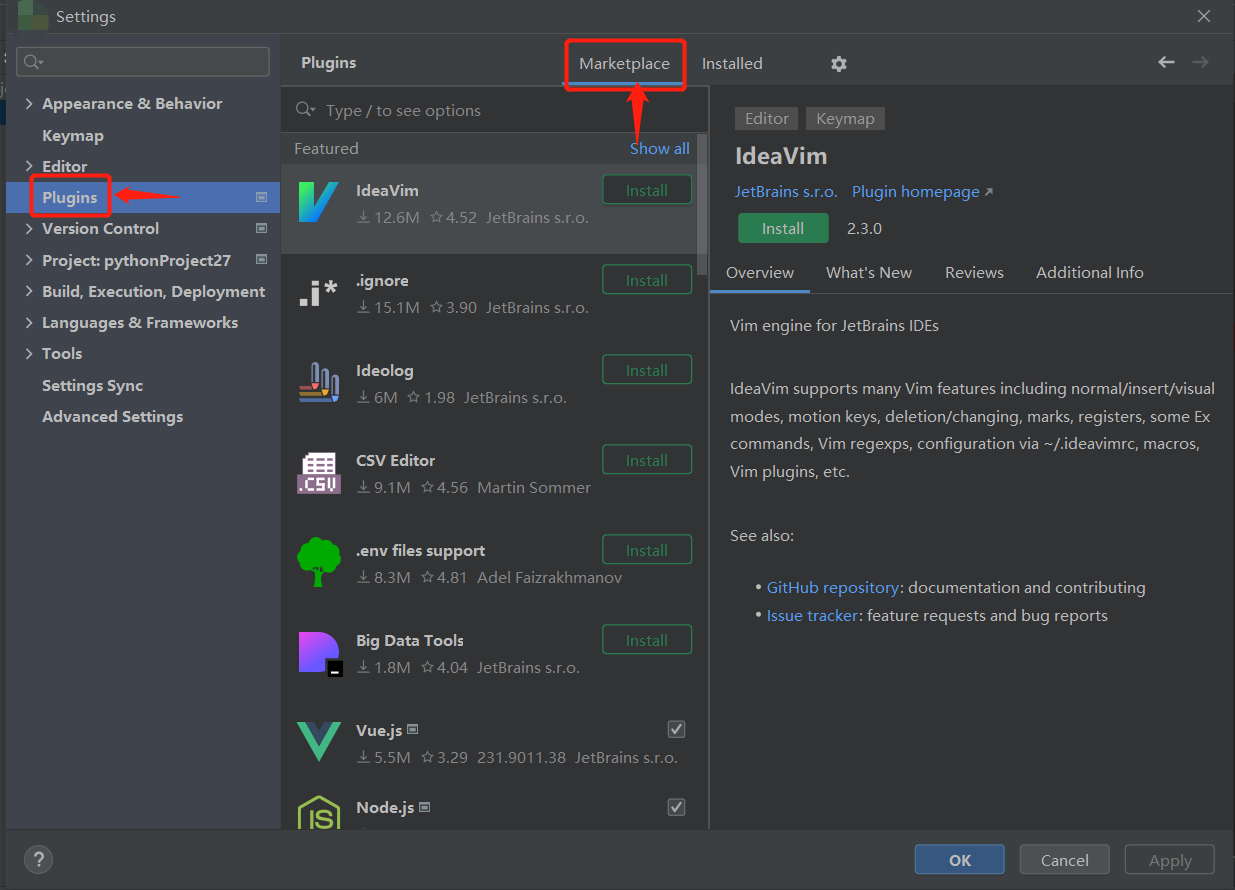This screenshot has height=890, width=1235.
Task: Click the Big Data Tools plugin logo
Action: pyautogui.click(x=320, y=654)
